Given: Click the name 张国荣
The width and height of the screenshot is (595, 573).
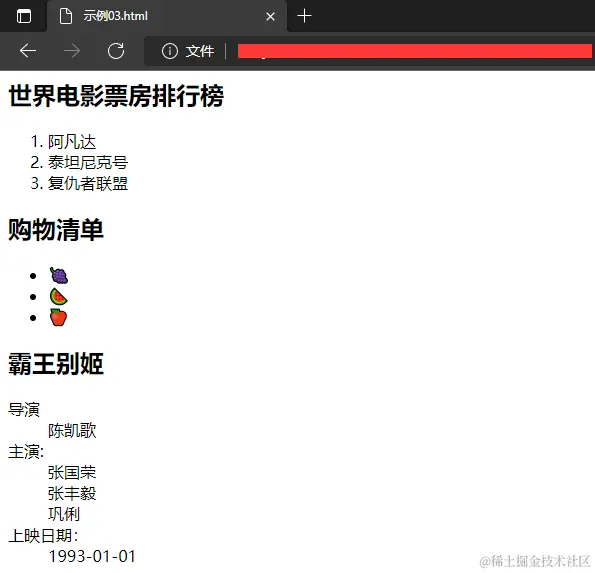Looking at the screenshot, I should (72, 473).
